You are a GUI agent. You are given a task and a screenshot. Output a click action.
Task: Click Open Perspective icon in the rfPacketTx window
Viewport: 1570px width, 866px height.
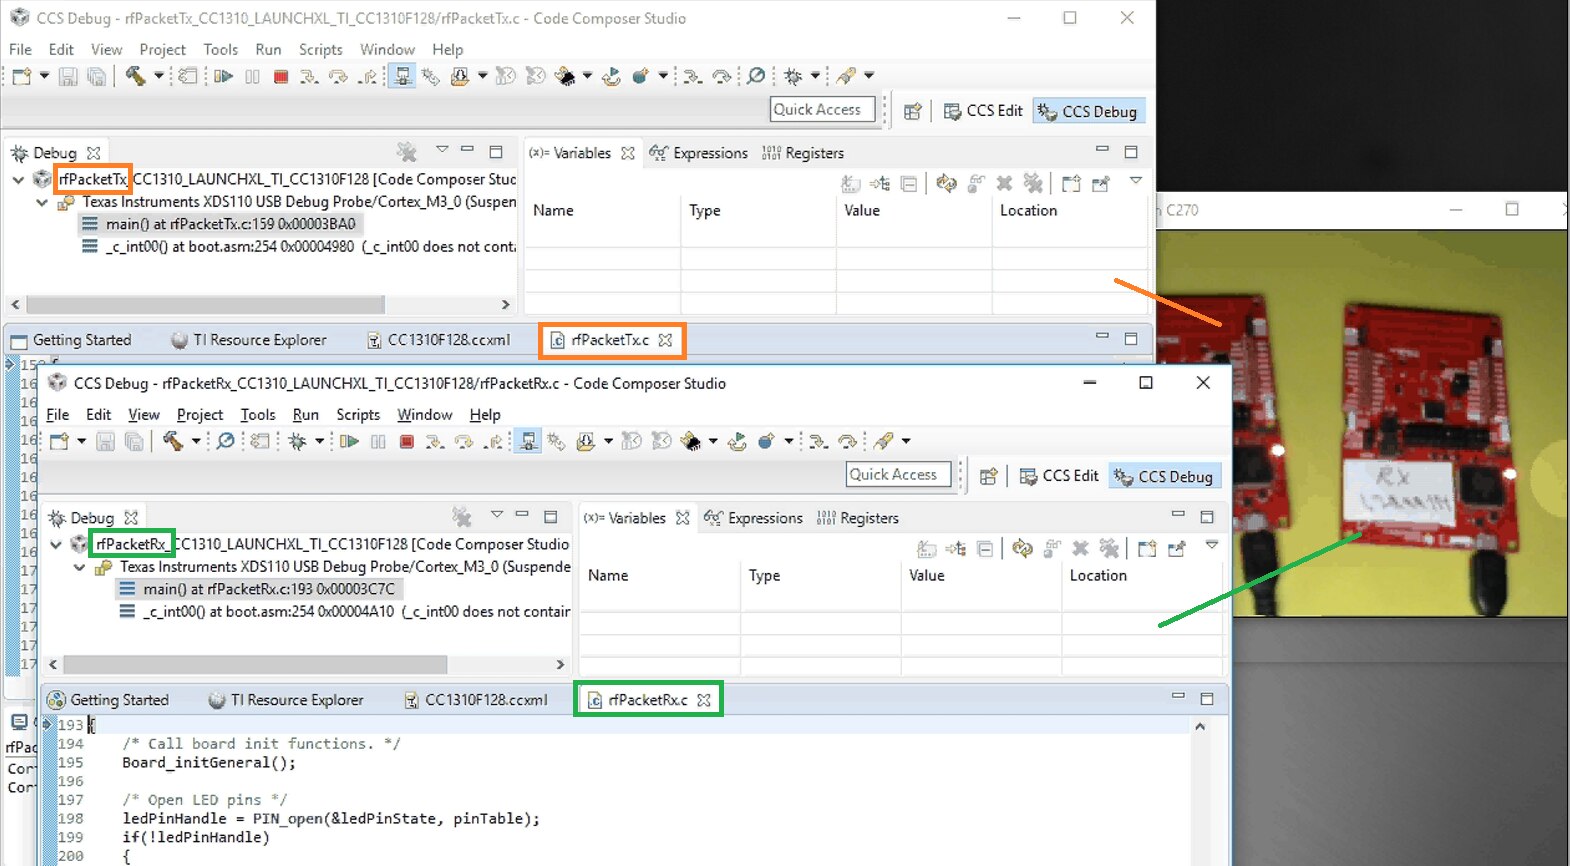pyautogui.click(x=912, y=111)
